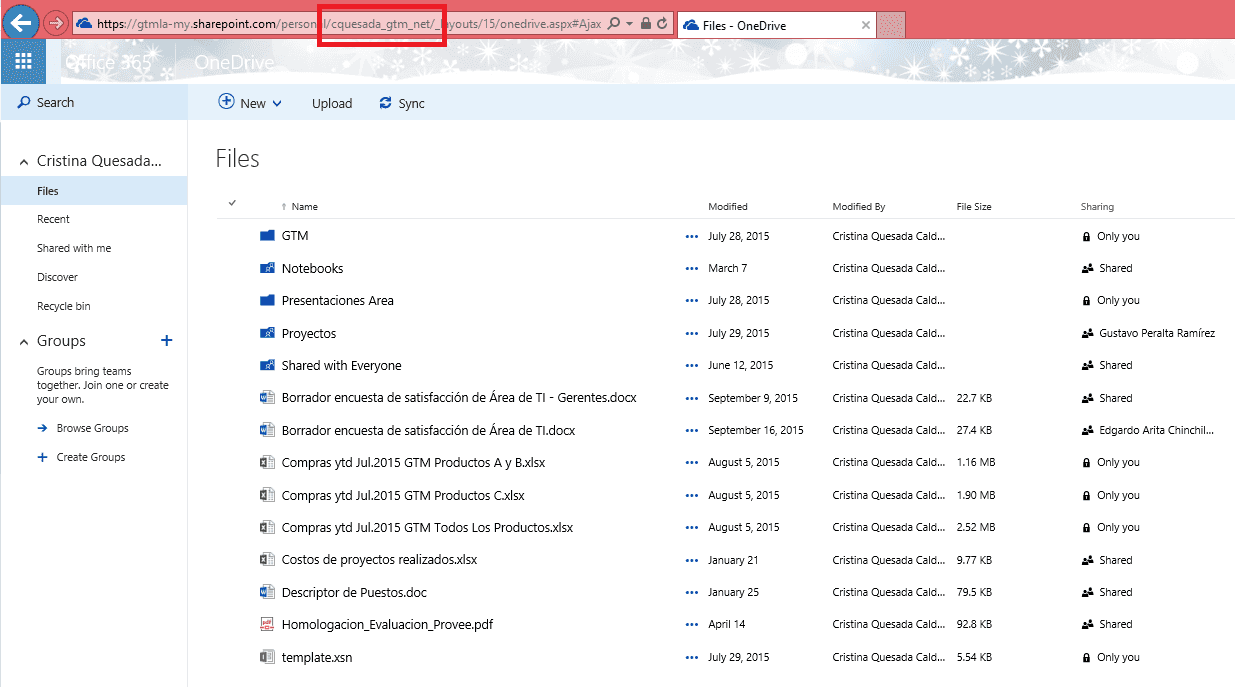
Task: Click Shared people icon for Notebooks row
Action: (1087, 268)
